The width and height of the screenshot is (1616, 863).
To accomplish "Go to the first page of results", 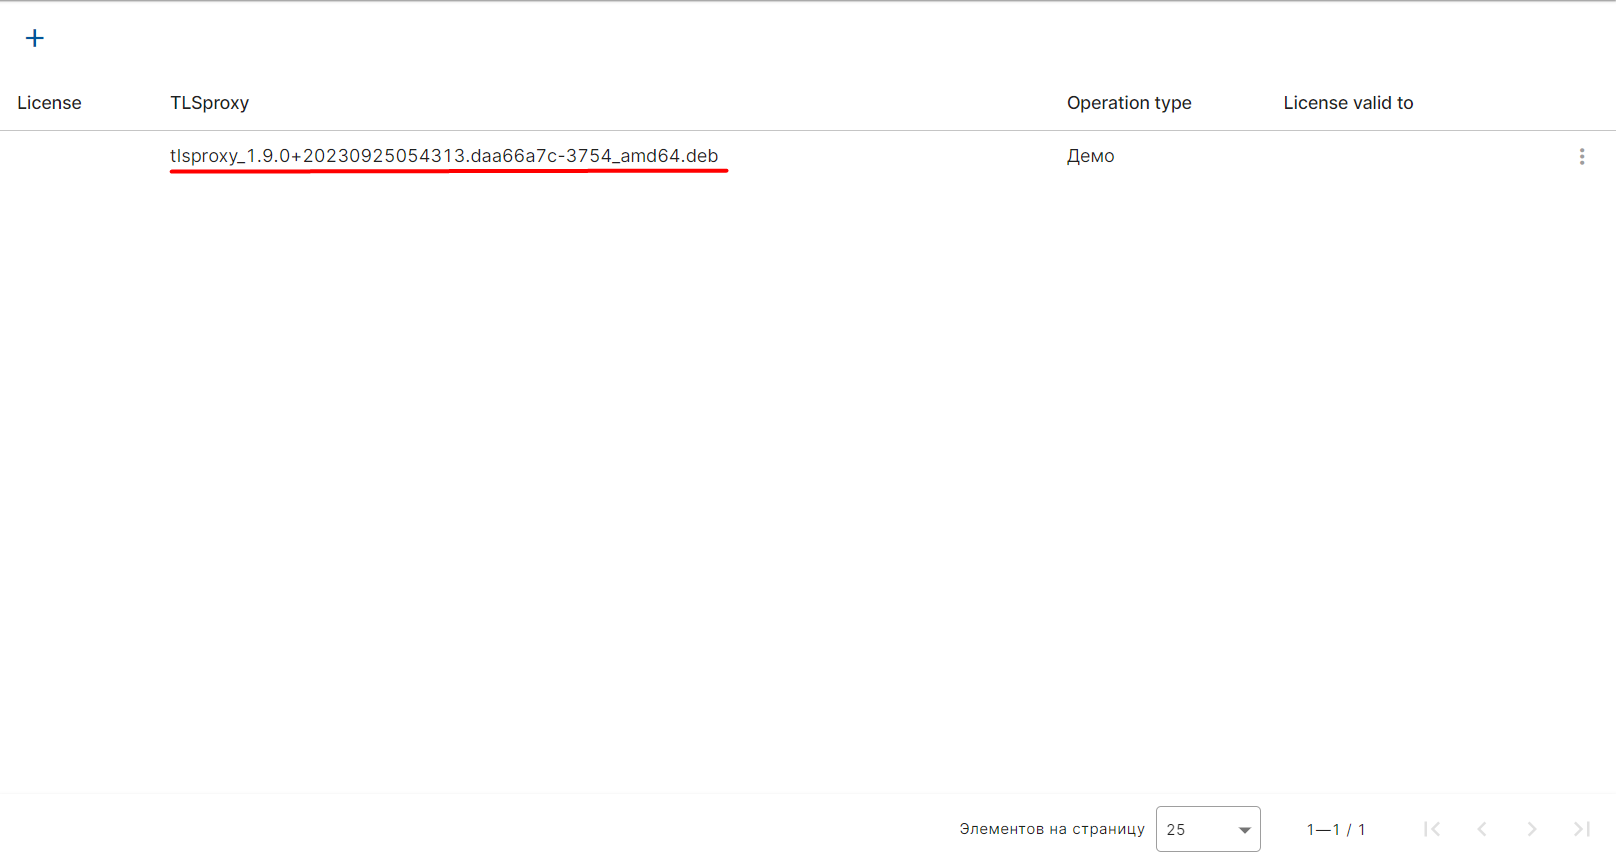I will 1432,829.
